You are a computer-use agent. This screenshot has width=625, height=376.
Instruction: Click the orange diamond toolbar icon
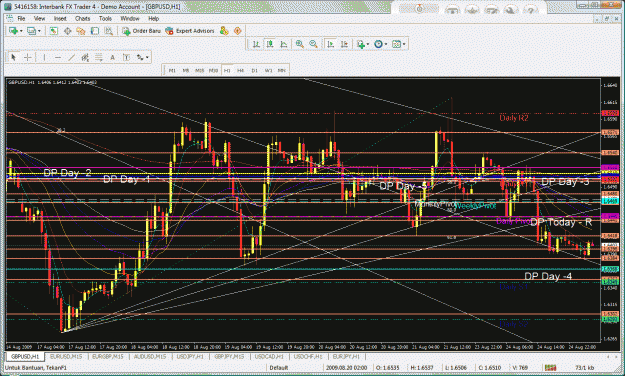(x=238, y=31)
